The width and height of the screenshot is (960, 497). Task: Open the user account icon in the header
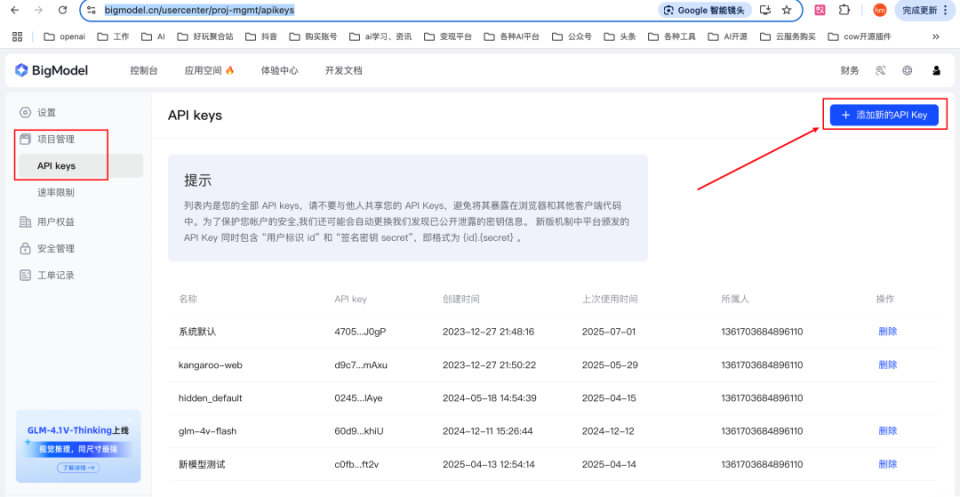coord(936,71)
